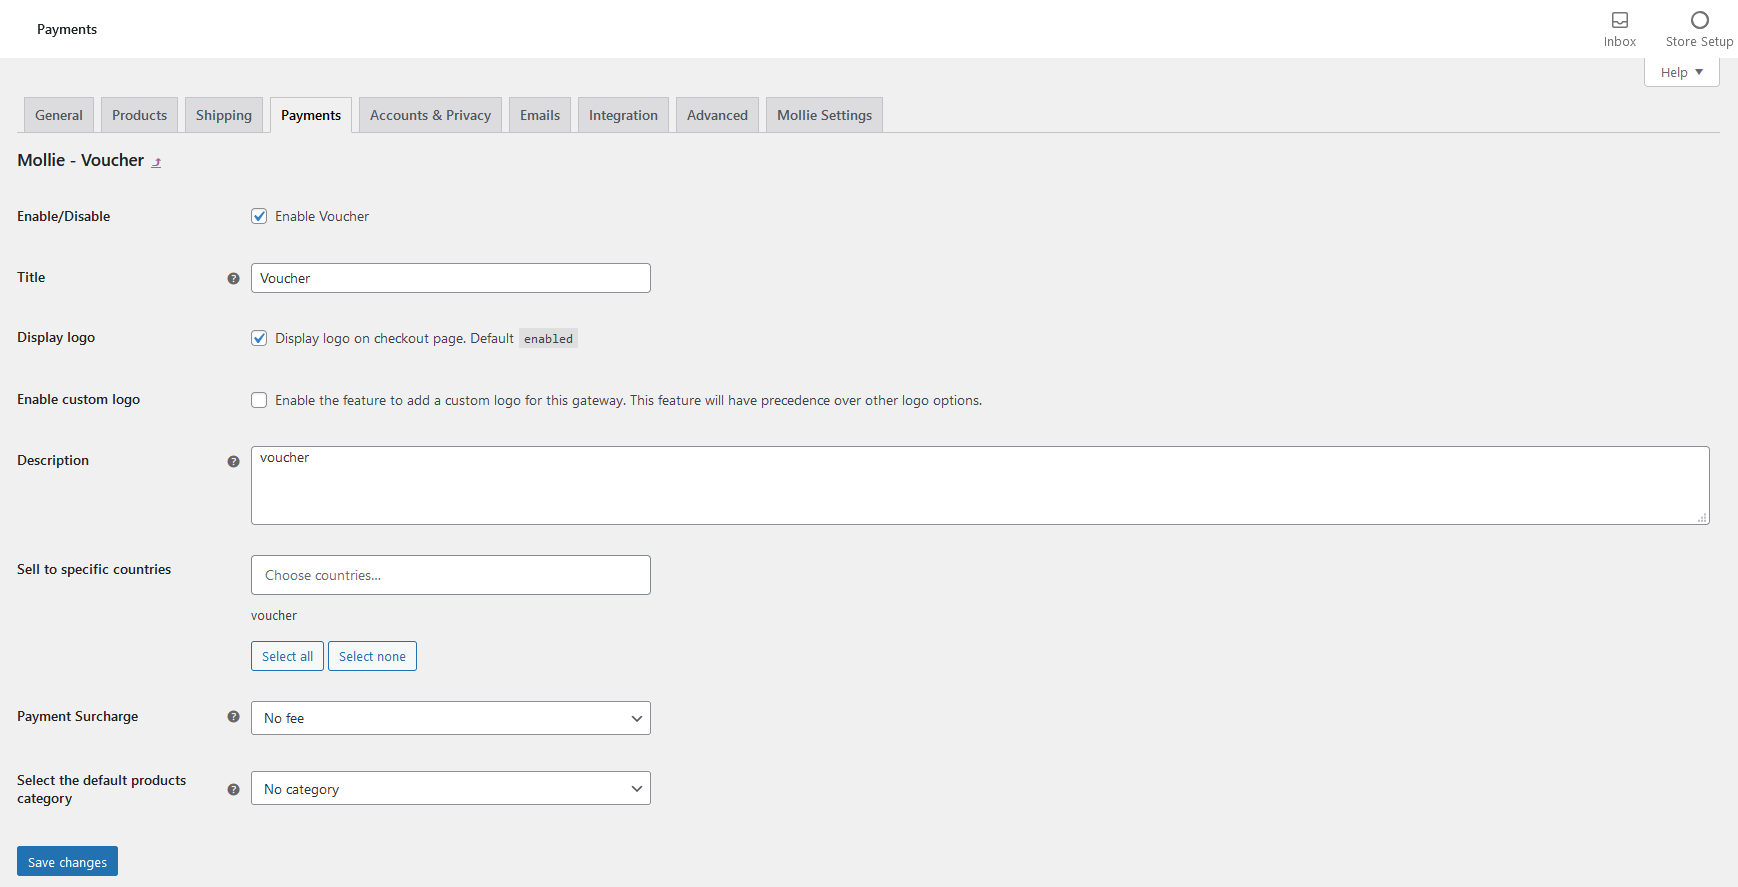1738x887 pixels.
Task: Click into the Description textarea
Action: pos(980,485)
